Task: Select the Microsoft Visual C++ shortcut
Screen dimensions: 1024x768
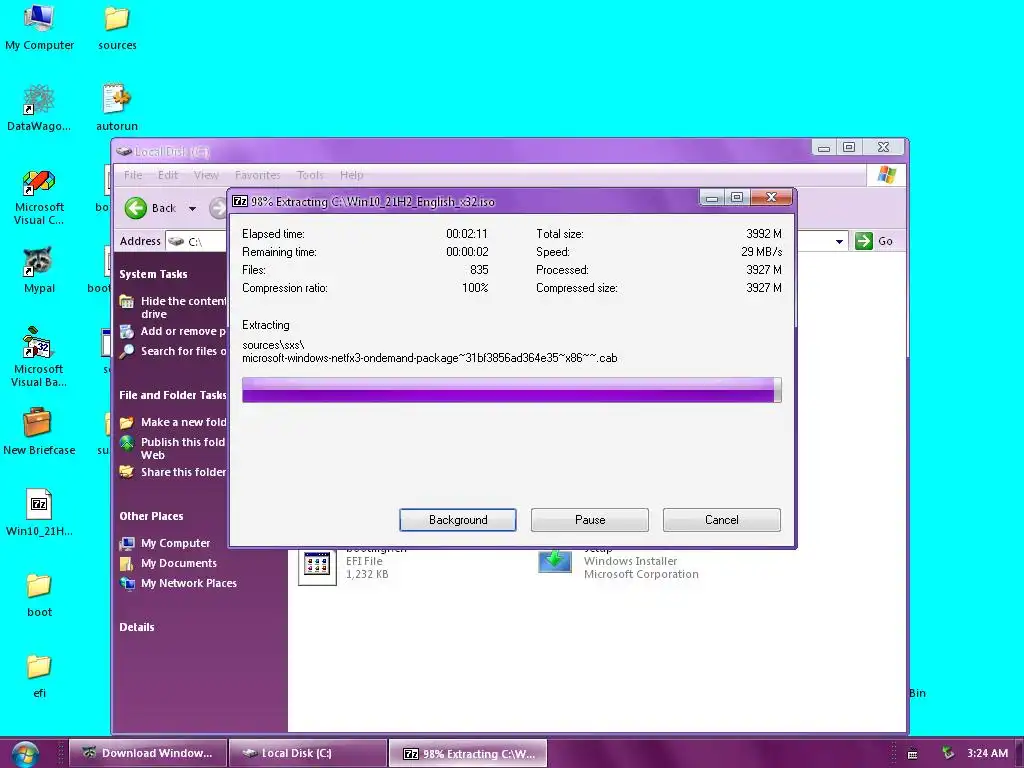Action: pyautogui.click(x=39, y=198)
